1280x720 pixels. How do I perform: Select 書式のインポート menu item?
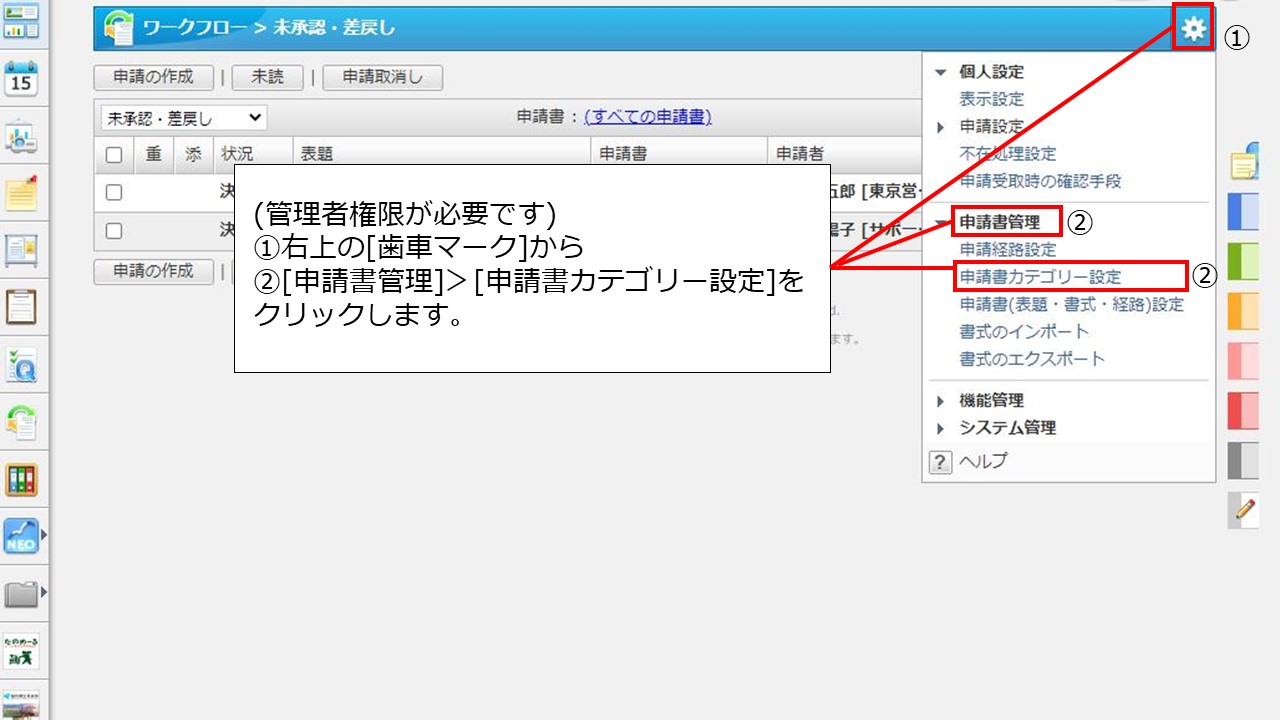click(1024, 332)
